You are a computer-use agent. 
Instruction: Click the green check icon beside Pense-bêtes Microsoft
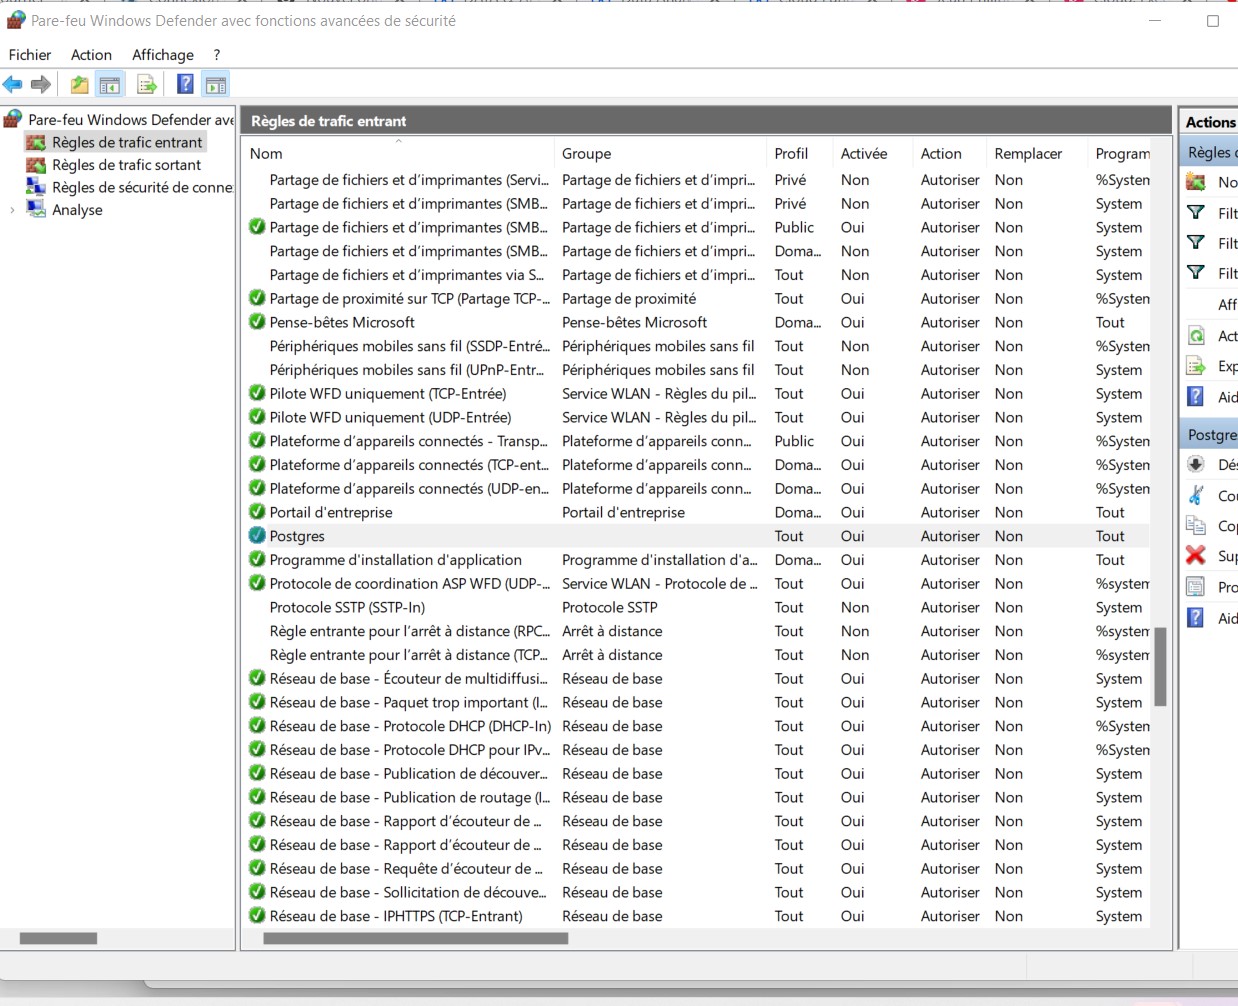pyautogui.click(x=257, y=321)
